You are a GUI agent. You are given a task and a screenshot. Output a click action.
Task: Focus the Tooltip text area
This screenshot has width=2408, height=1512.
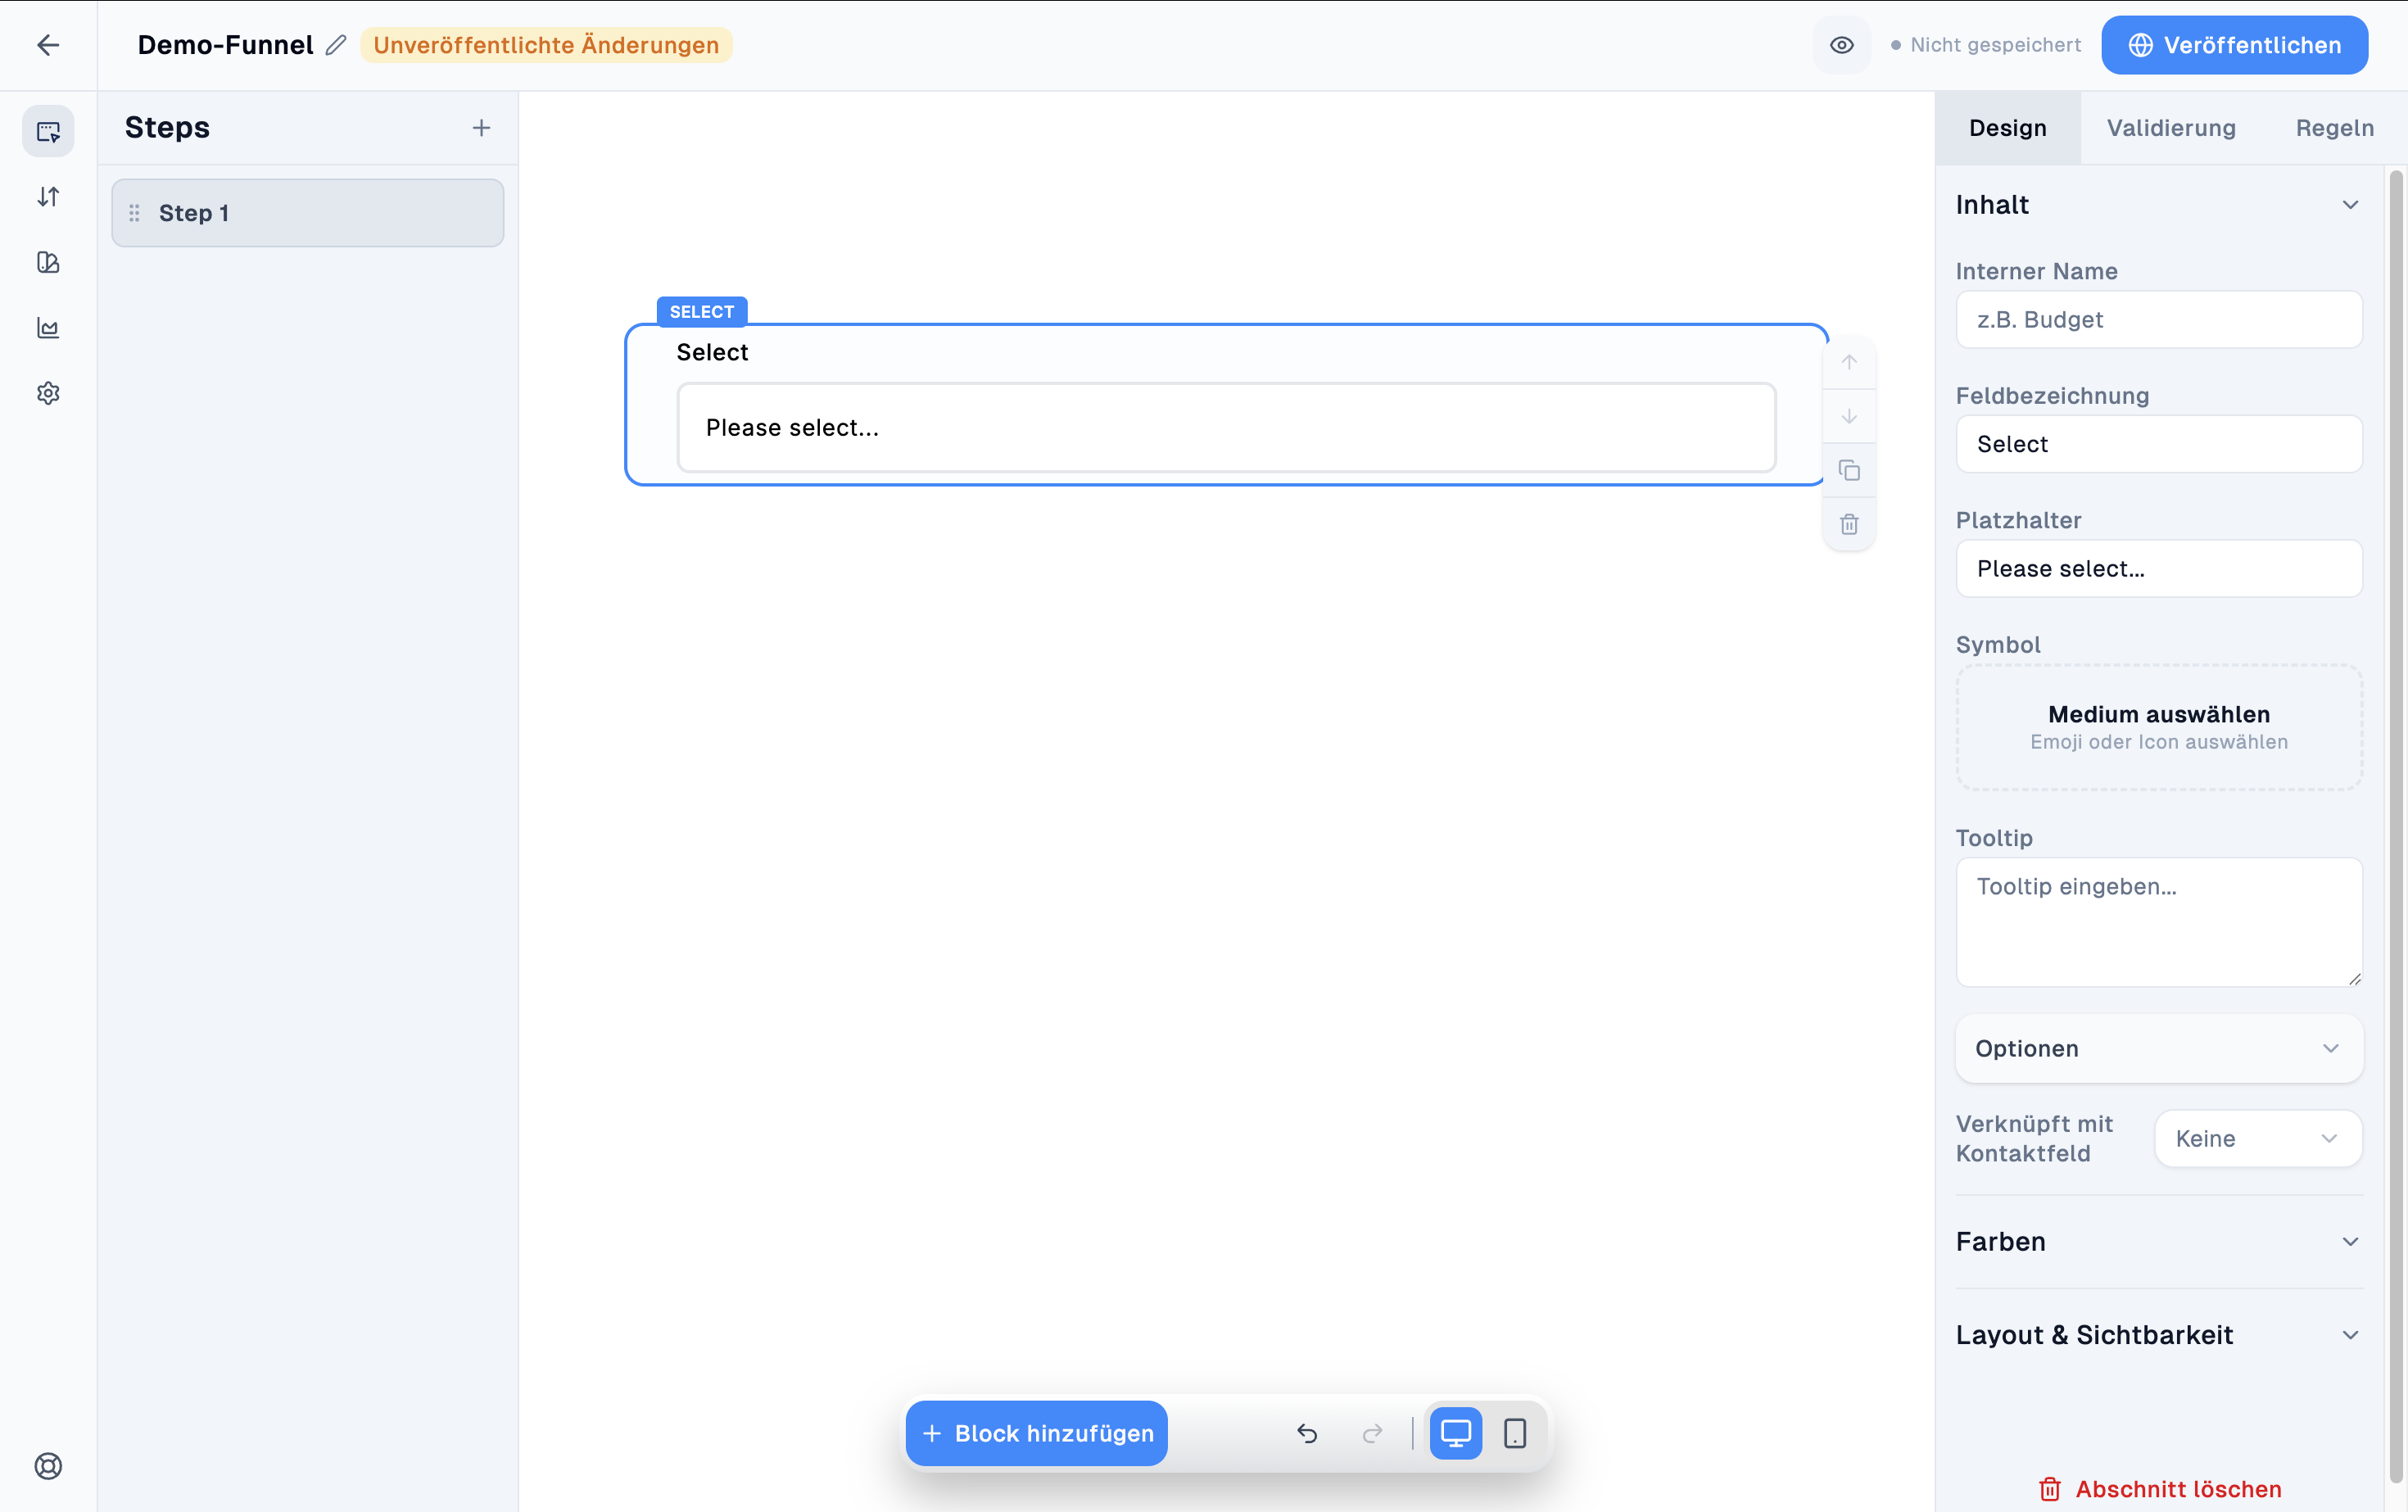pos(2159,922)
